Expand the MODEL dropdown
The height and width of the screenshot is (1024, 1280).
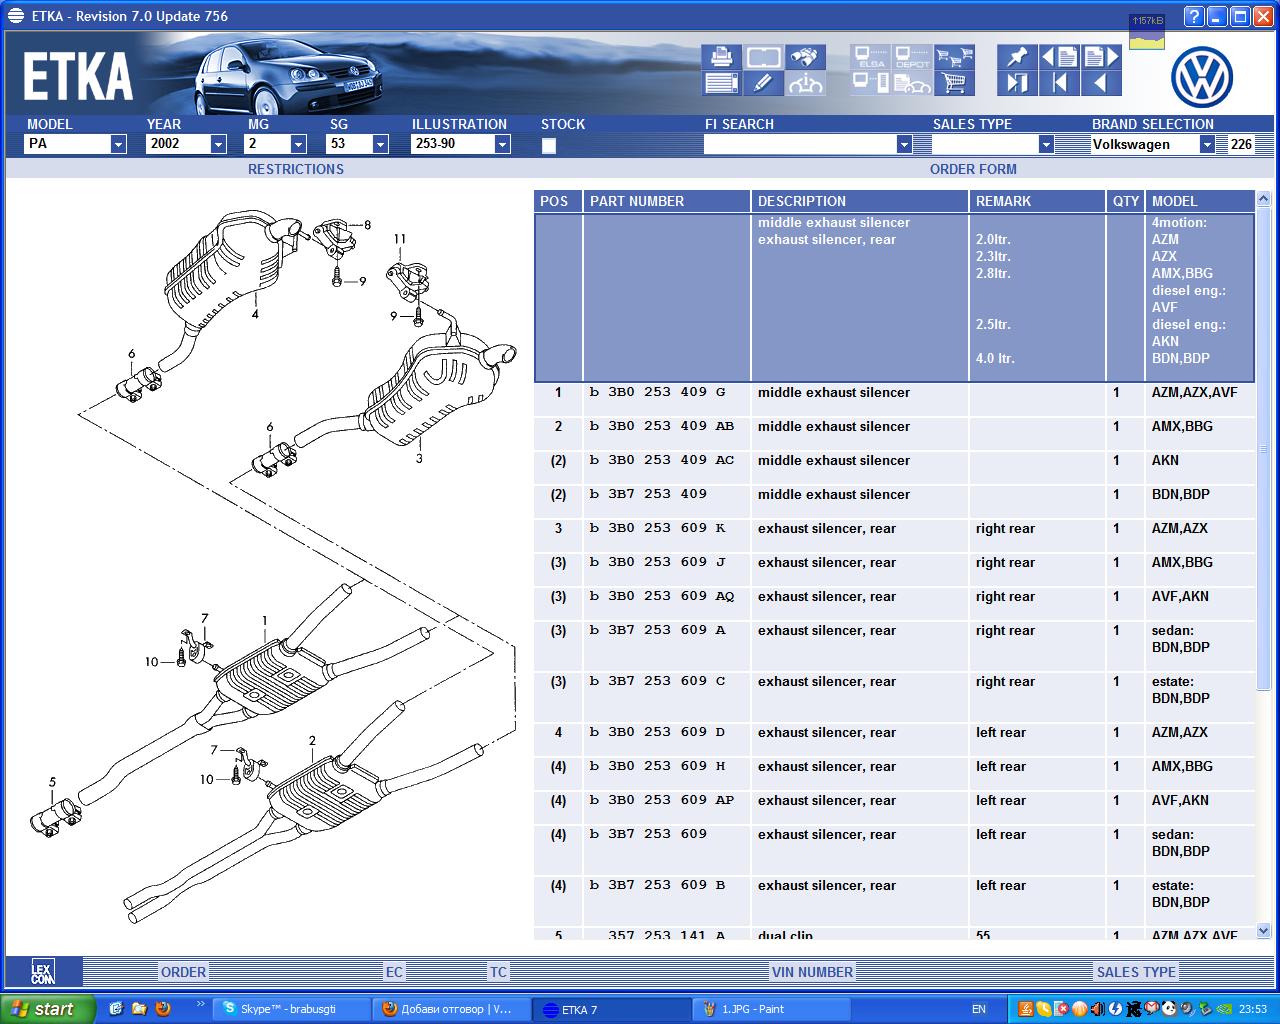point(118,144)
